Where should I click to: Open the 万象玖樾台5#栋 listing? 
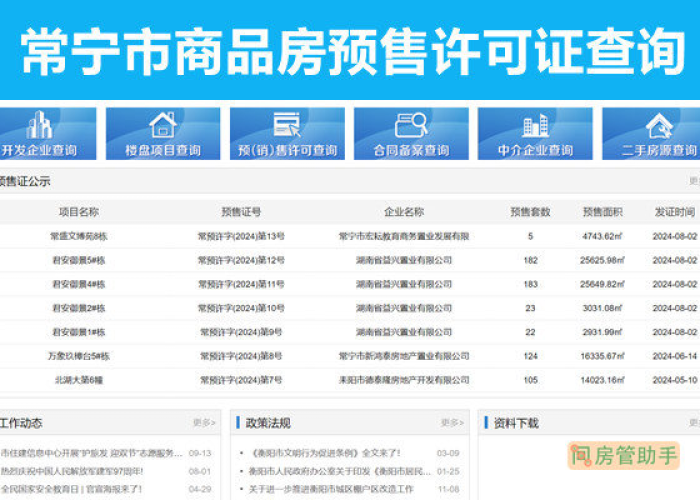(x=79, y=356)
